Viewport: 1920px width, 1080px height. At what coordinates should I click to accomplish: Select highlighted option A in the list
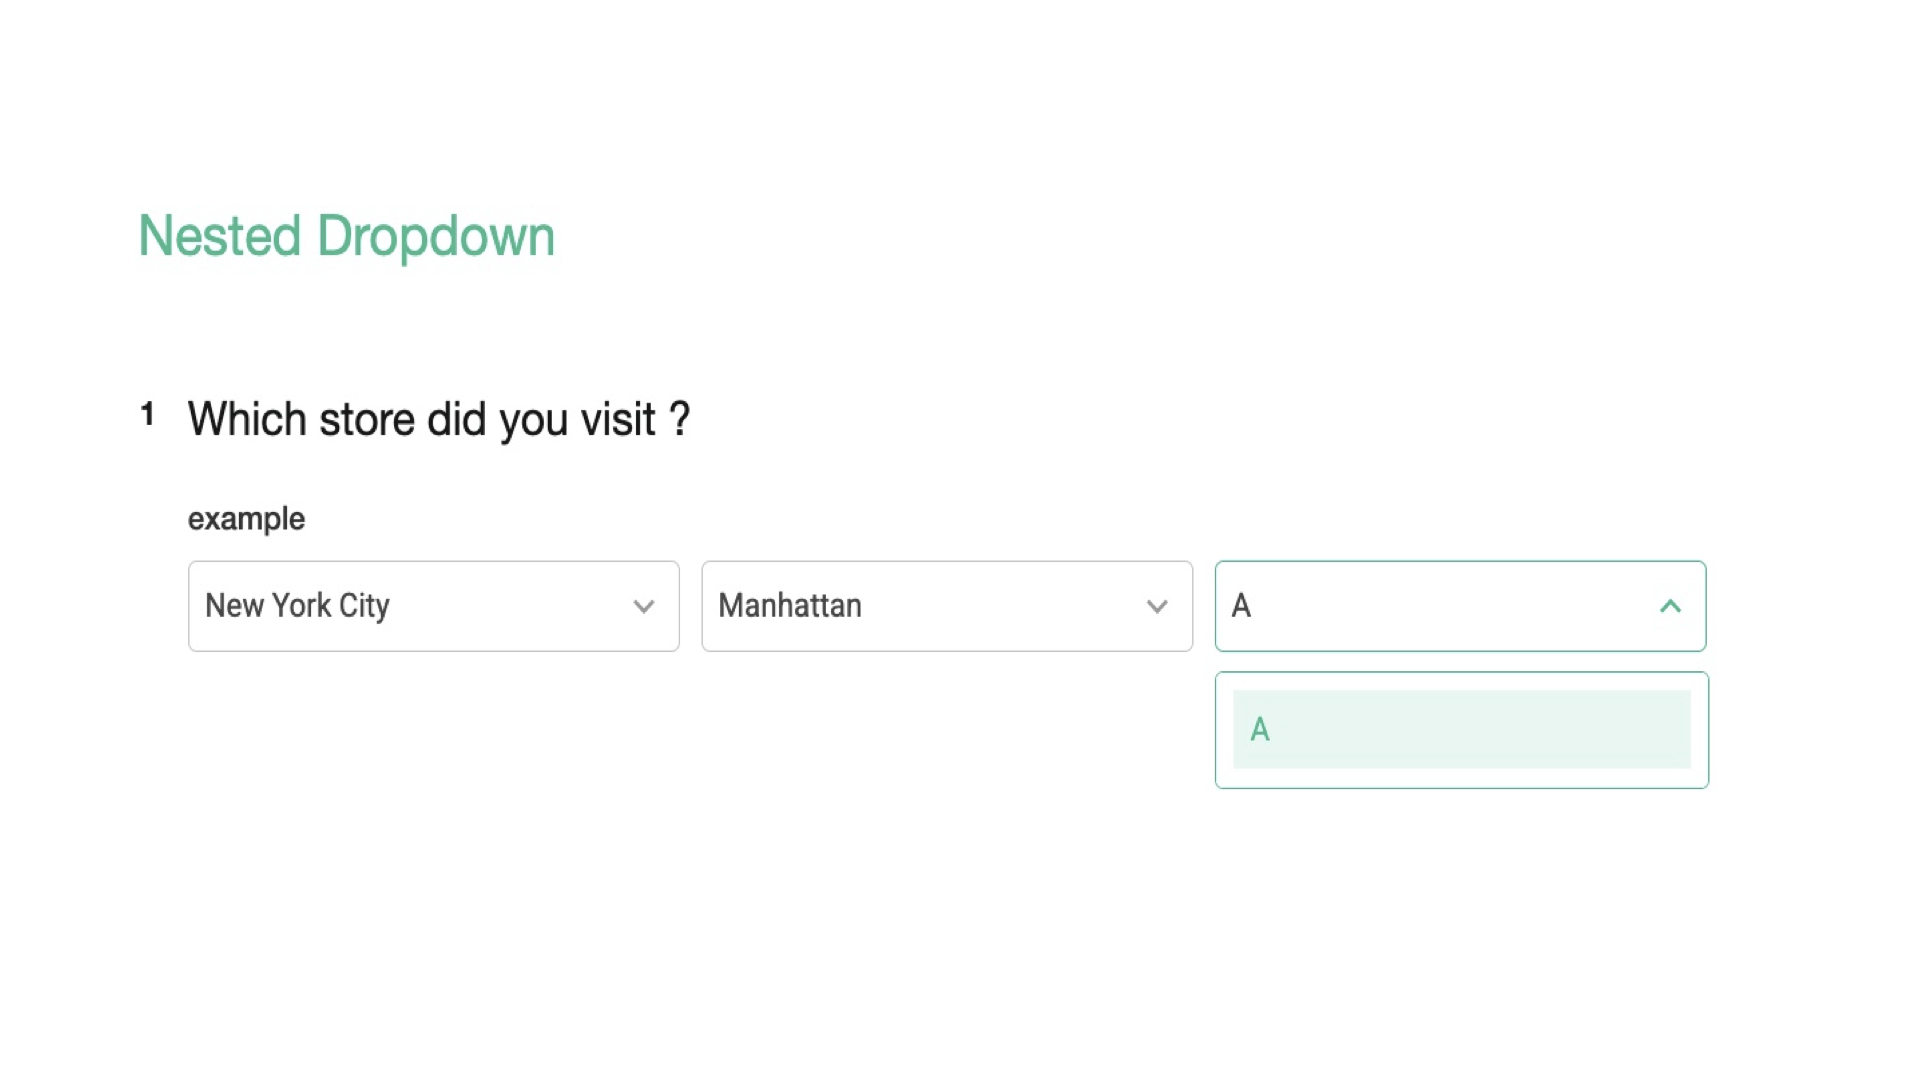click(x=1461, y=729)
